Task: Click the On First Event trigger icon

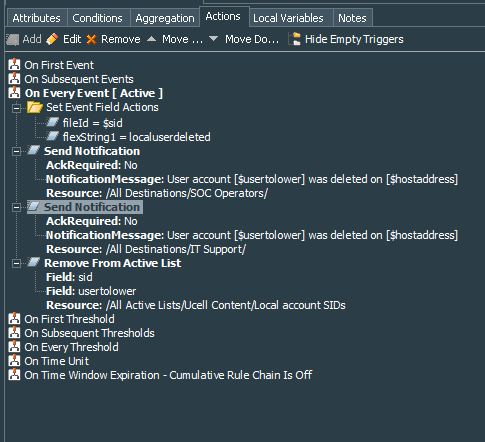Action: coord(14,64)
